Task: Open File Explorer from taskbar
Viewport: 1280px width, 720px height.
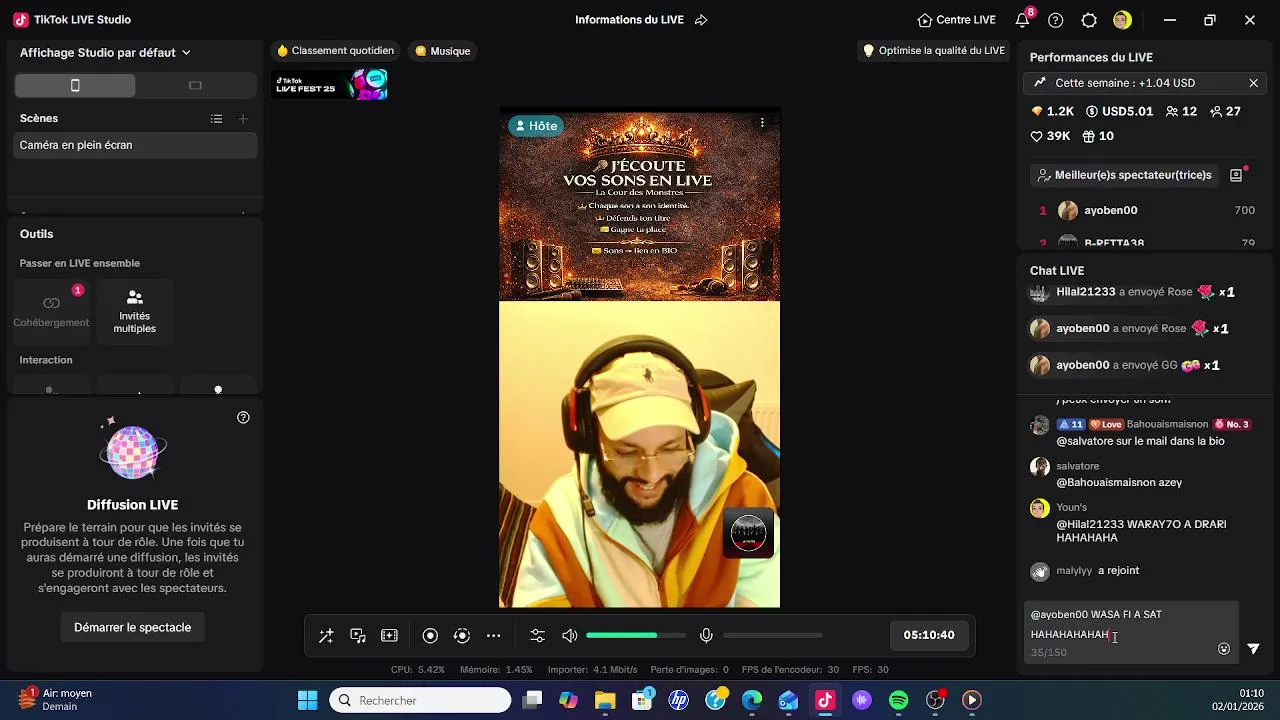Action: coord(605,700)
